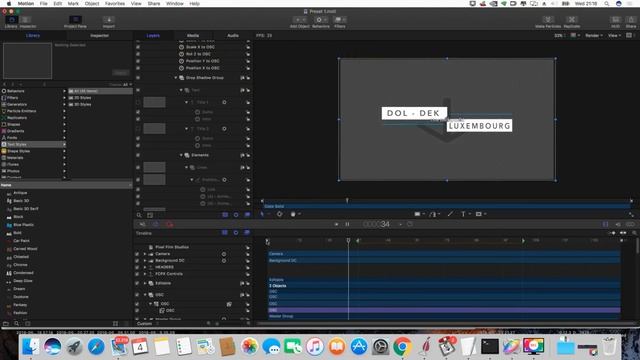The height and width of the screenshot is (360, 640).
Task: Open the Favorites menu
Action: pyautogui.click(x=115, y=3)
